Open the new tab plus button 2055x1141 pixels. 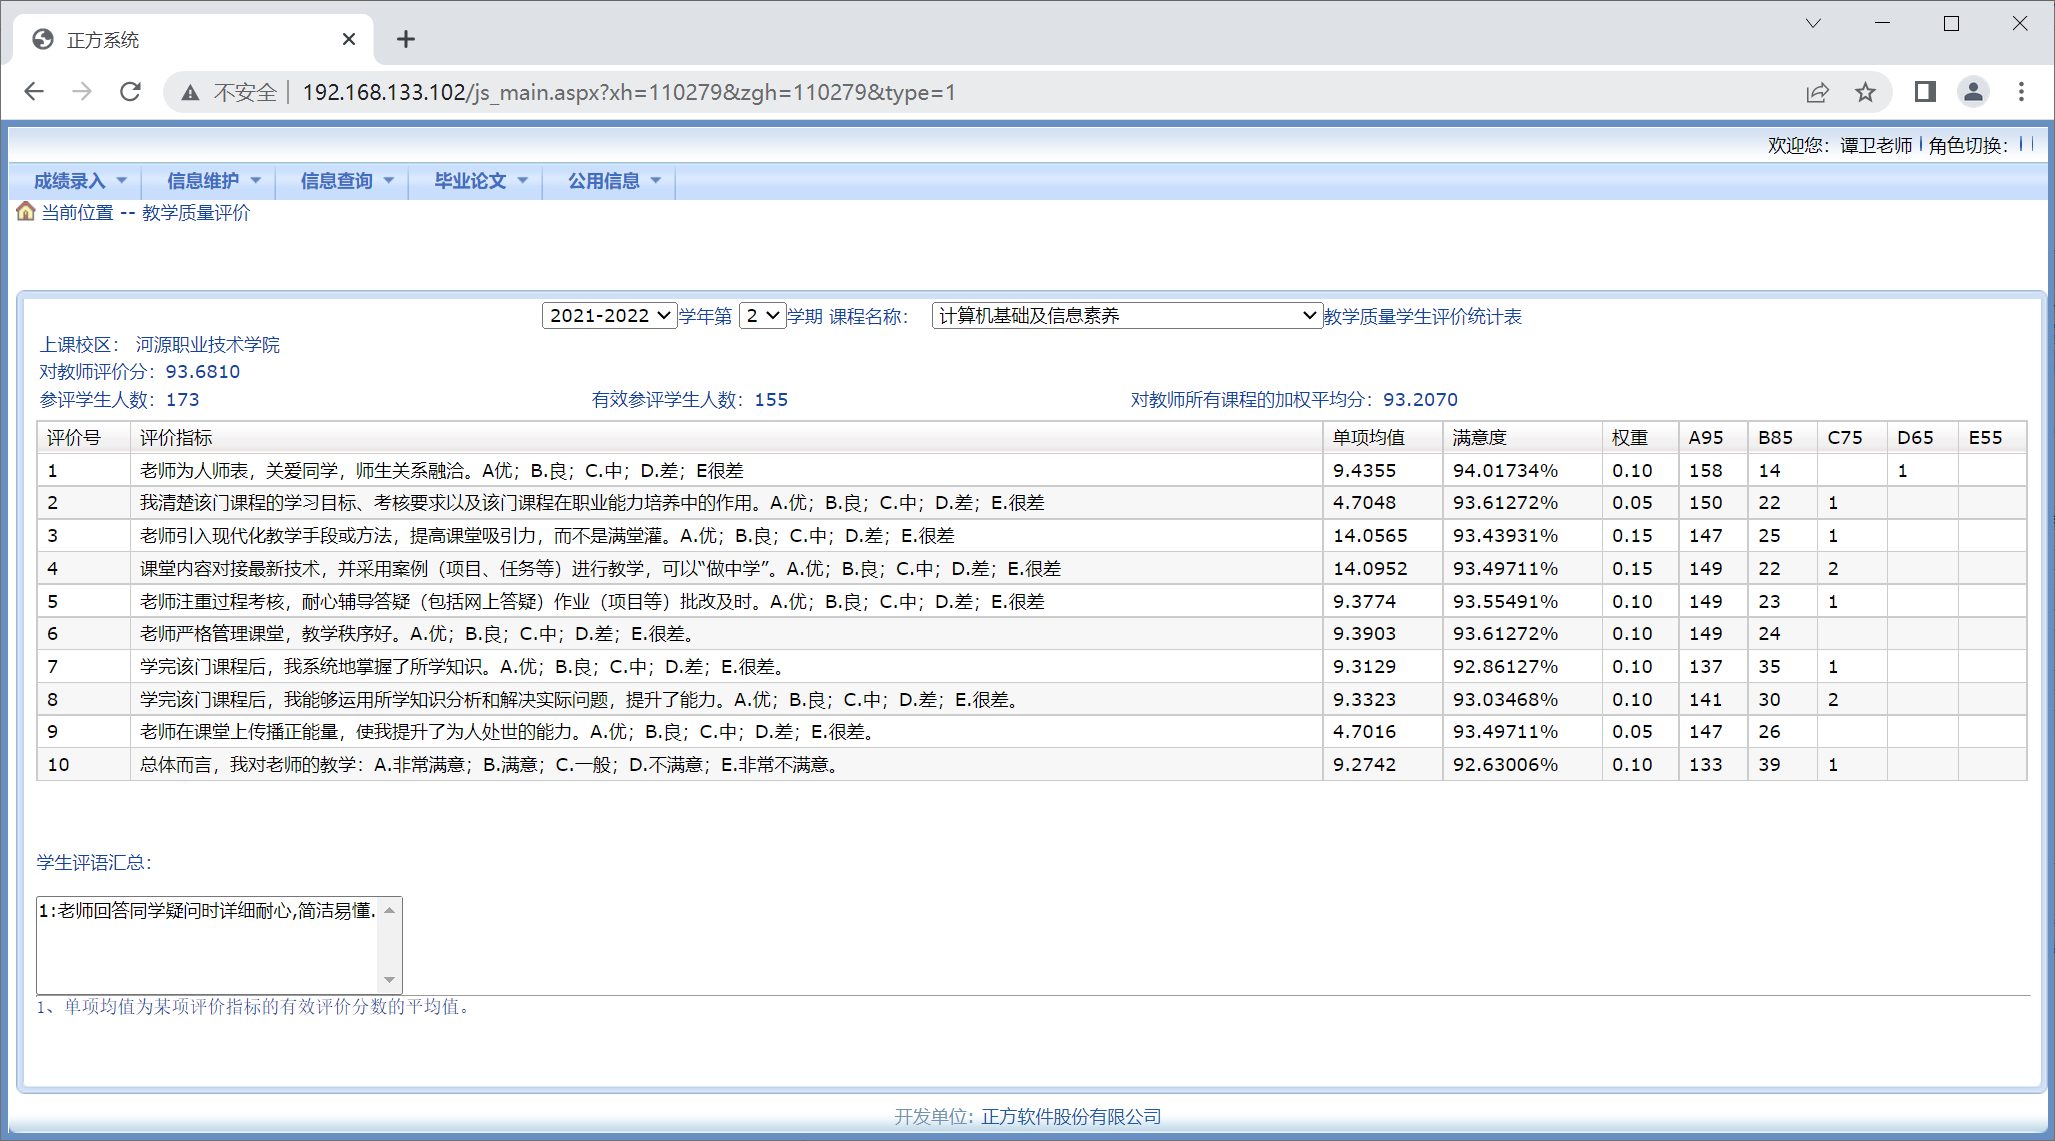(405, 39)
